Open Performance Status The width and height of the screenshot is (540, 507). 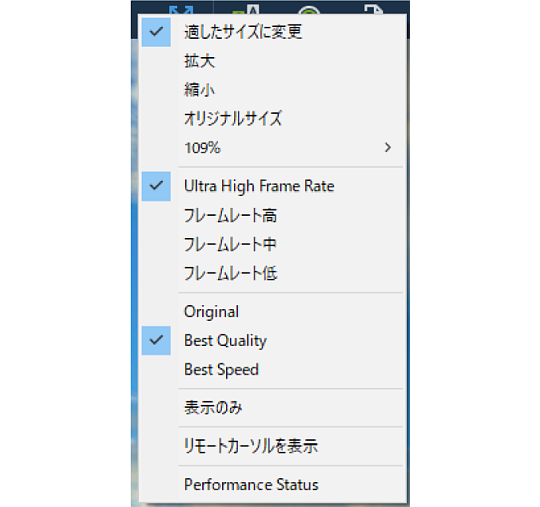pyautogui.click(x=272, y=484)
